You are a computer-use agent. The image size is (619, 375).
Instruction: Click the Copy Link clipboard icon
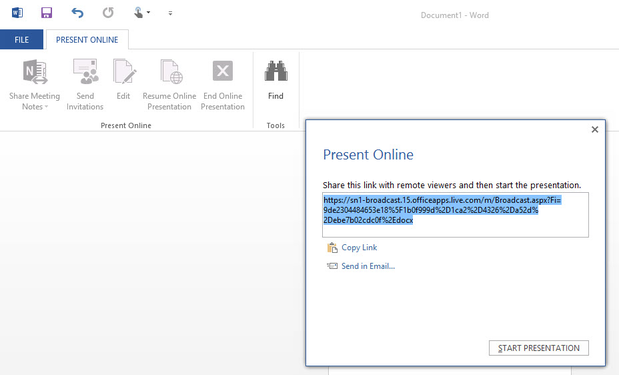coord(332,248)
